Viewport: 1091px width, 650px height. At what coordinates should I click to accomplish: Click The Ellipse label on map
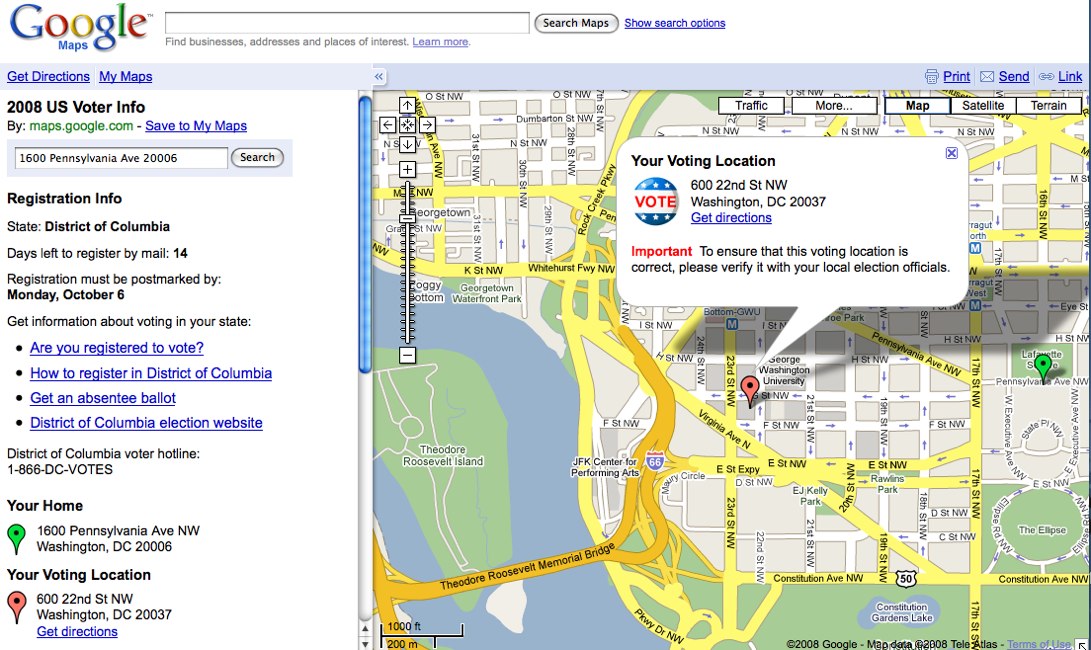[x=1042, y=530]
